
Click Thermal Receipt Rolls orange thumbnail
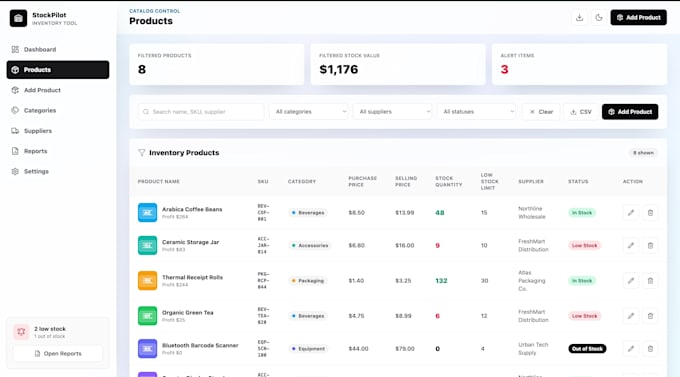(x=147, y=281)
